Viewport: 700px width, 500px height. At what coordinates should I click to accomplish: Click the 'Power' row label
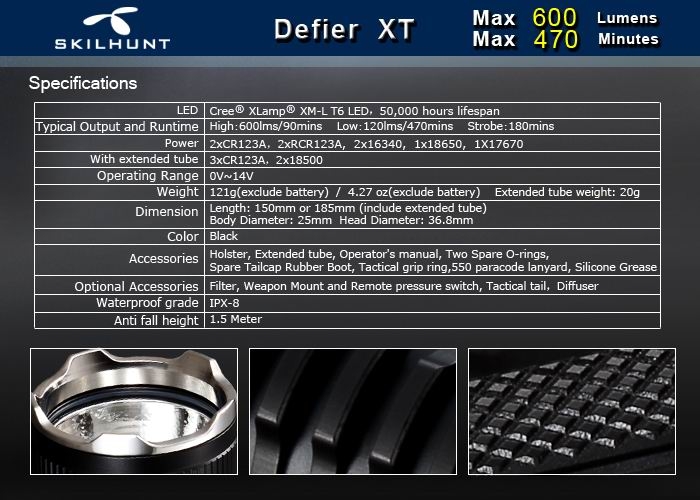click(x=181, y=143)
